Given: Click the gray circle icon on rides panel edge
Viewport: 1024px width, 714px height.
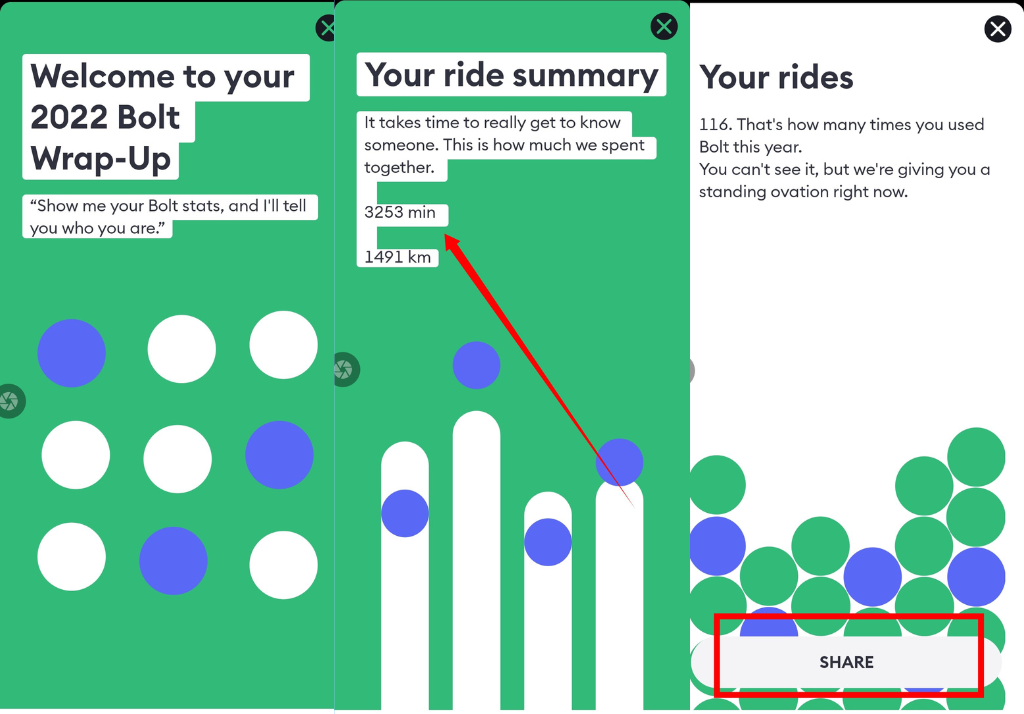Looking at the screenshot, I should (692, 370).
